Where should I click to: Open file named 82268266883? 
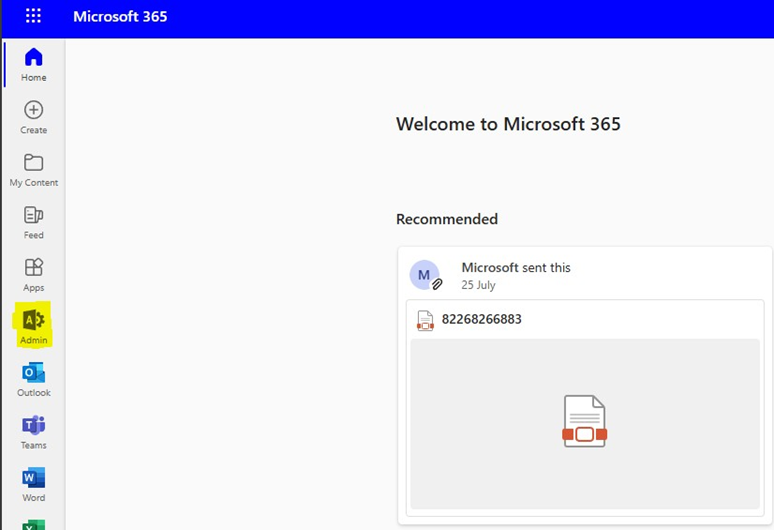click(x=481, y=320)
